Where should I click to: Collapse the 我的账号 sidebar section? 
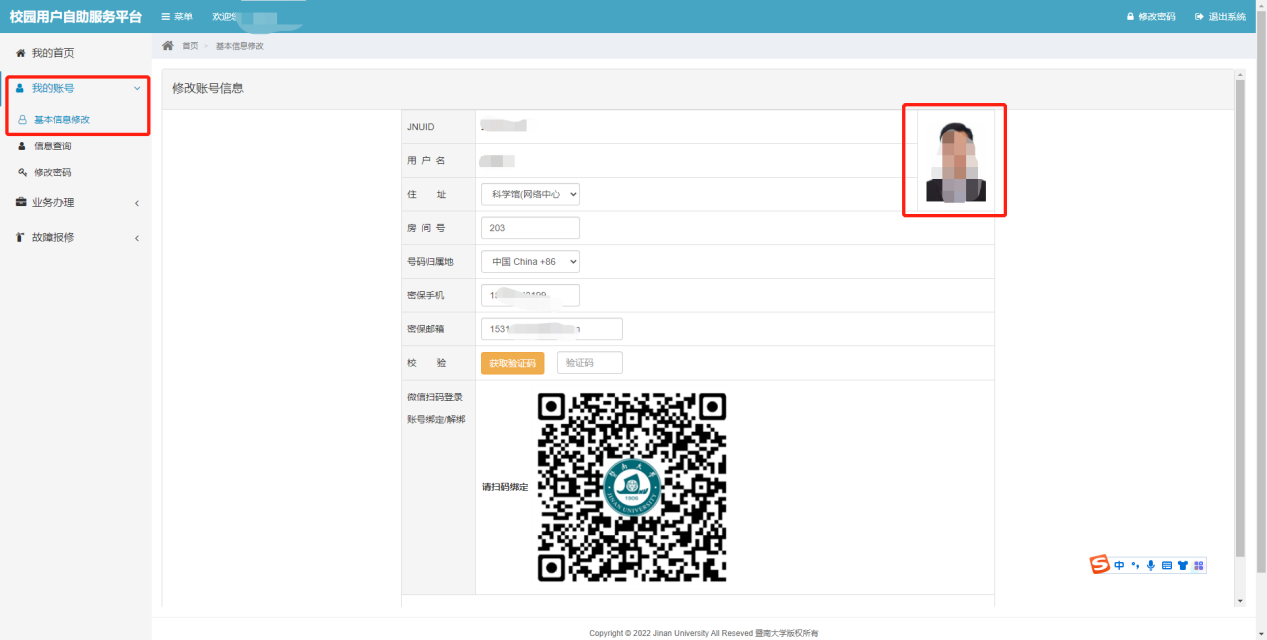pyautogui.click(x=76, y=88)
